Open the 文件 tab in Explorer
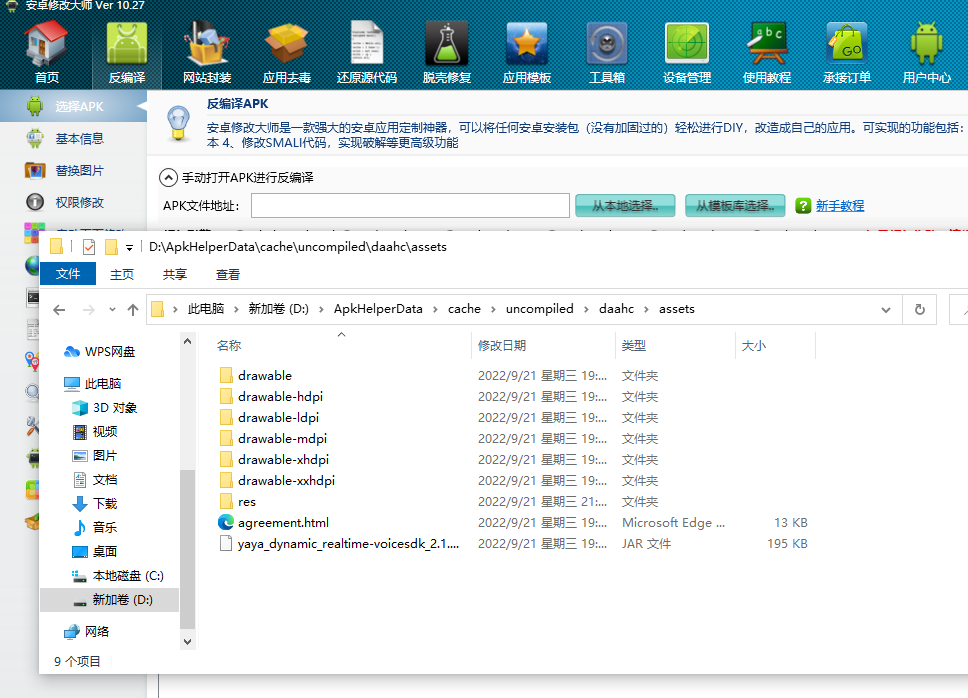968x698 pixels. pos(68,274)
